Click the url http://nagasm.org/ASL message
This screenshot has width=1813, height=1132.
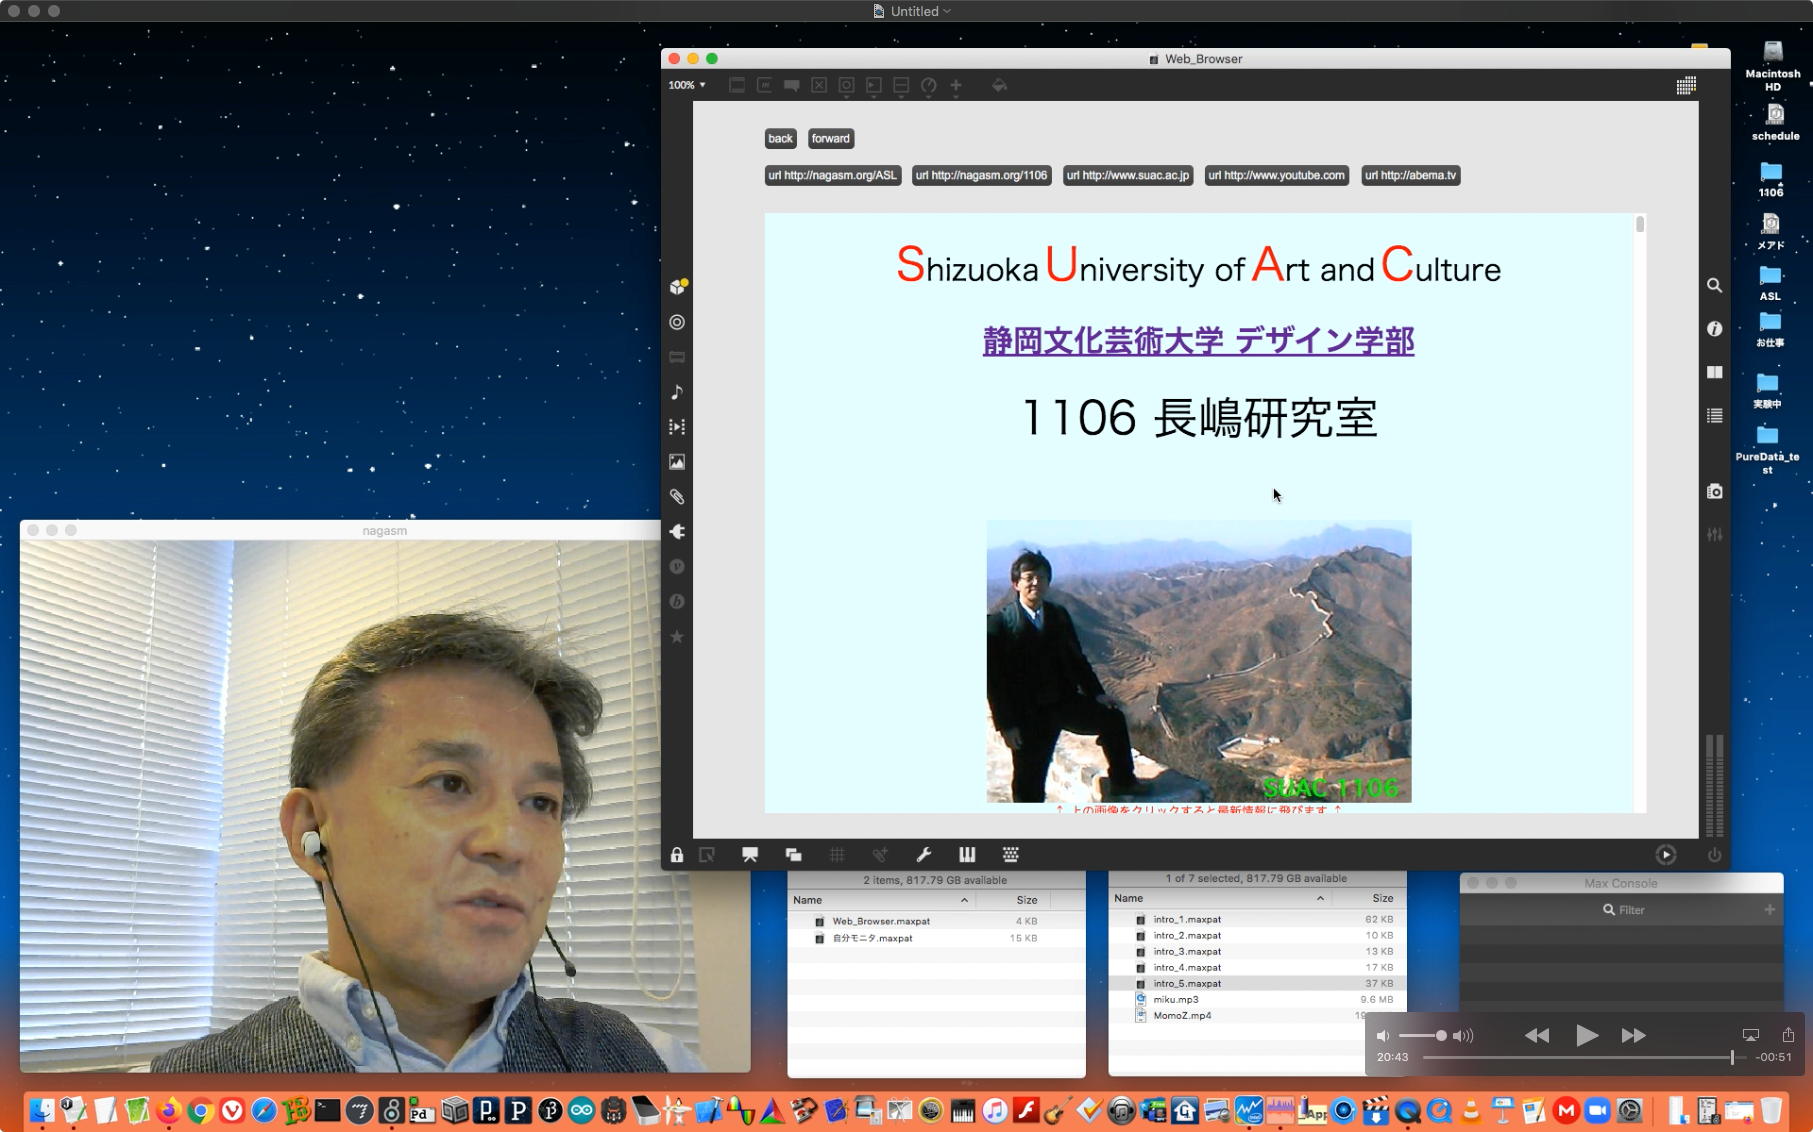[x=833, y=176]
